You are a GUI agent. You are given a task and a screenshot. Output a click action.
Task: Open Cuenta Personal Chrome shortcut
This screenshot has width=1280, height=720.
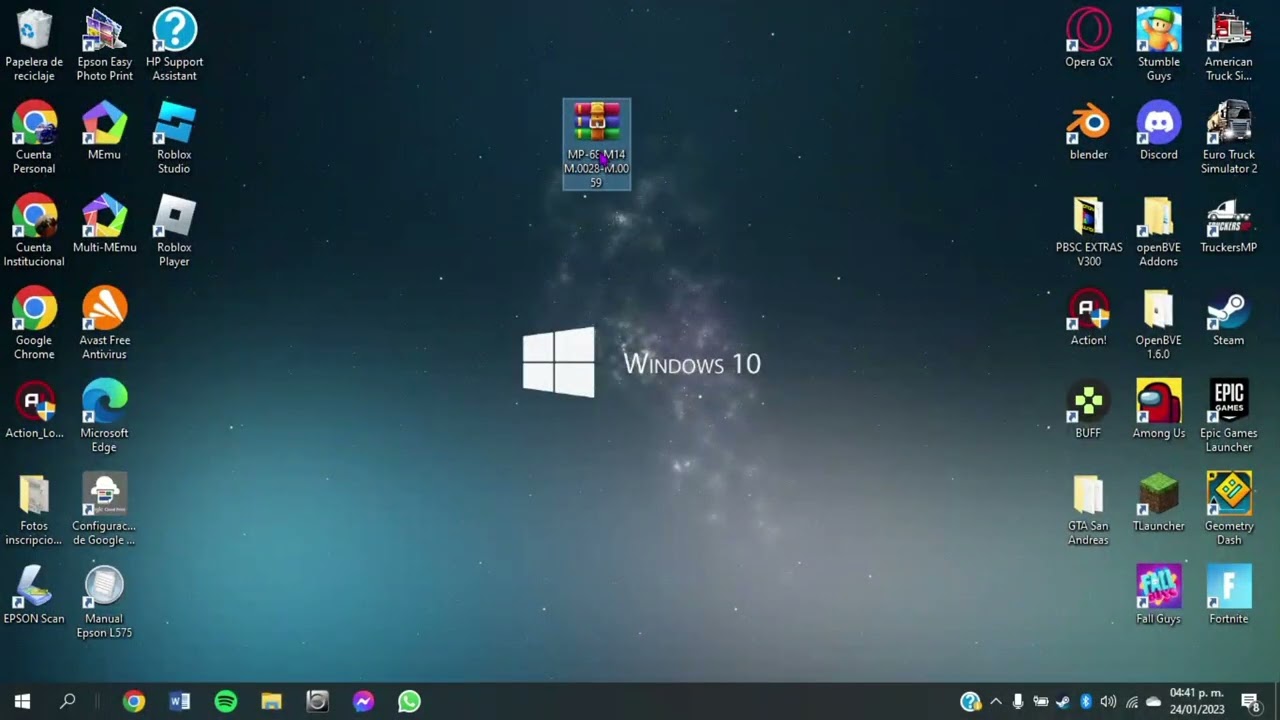pyautogui.click(x=34, y=138)
